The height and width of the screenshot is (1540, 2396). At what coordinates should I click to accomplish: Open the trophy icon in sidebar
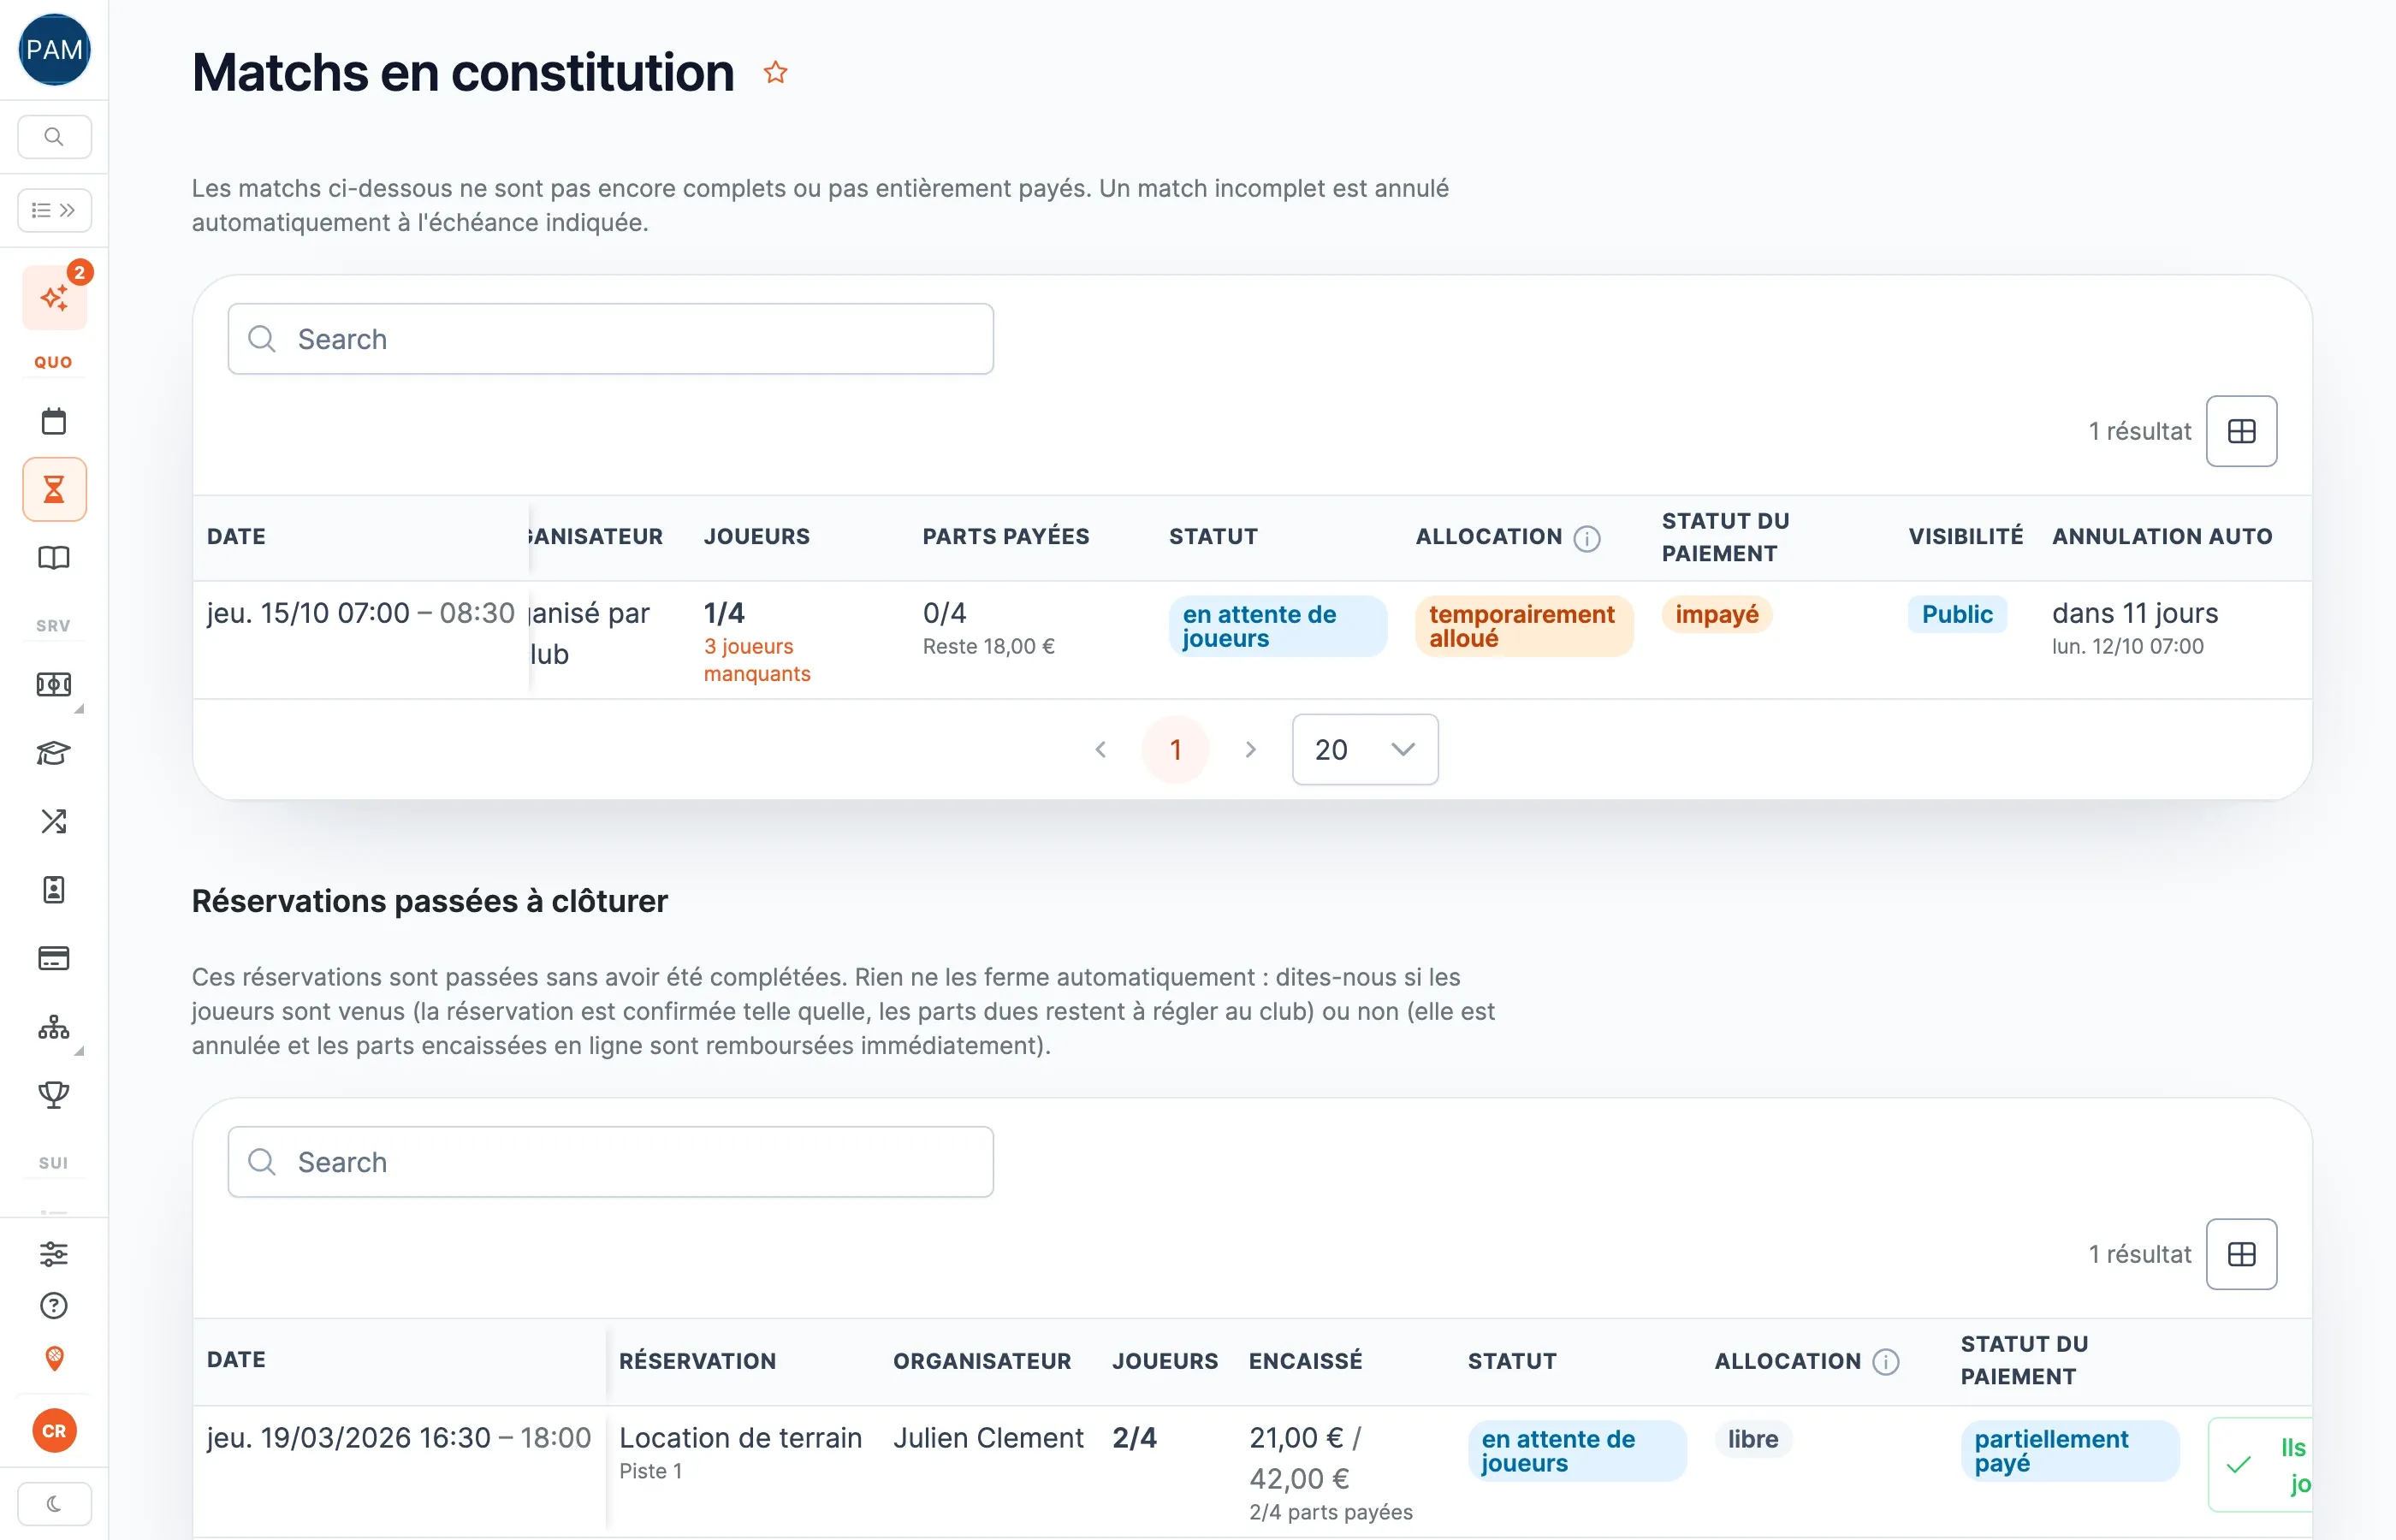coord(54,1095)
